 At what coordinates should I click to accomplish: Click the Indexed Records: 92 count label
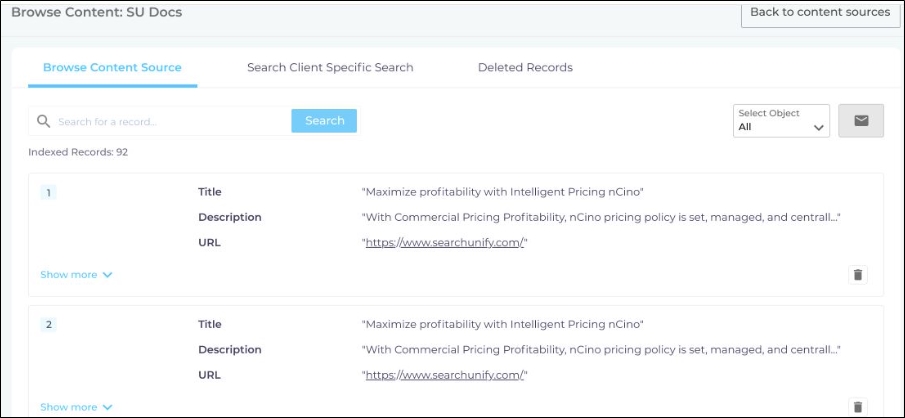(x=78, y=153)
